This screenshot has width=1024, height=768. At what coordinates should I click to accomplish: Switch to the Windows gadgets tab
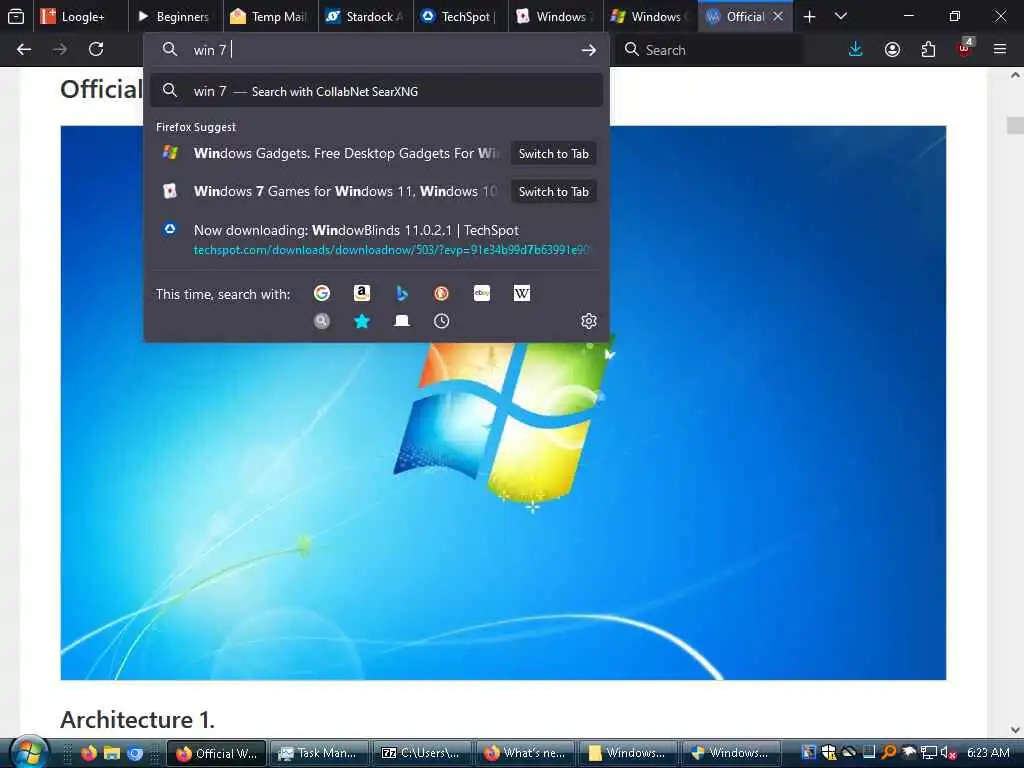tap(650, 16)
